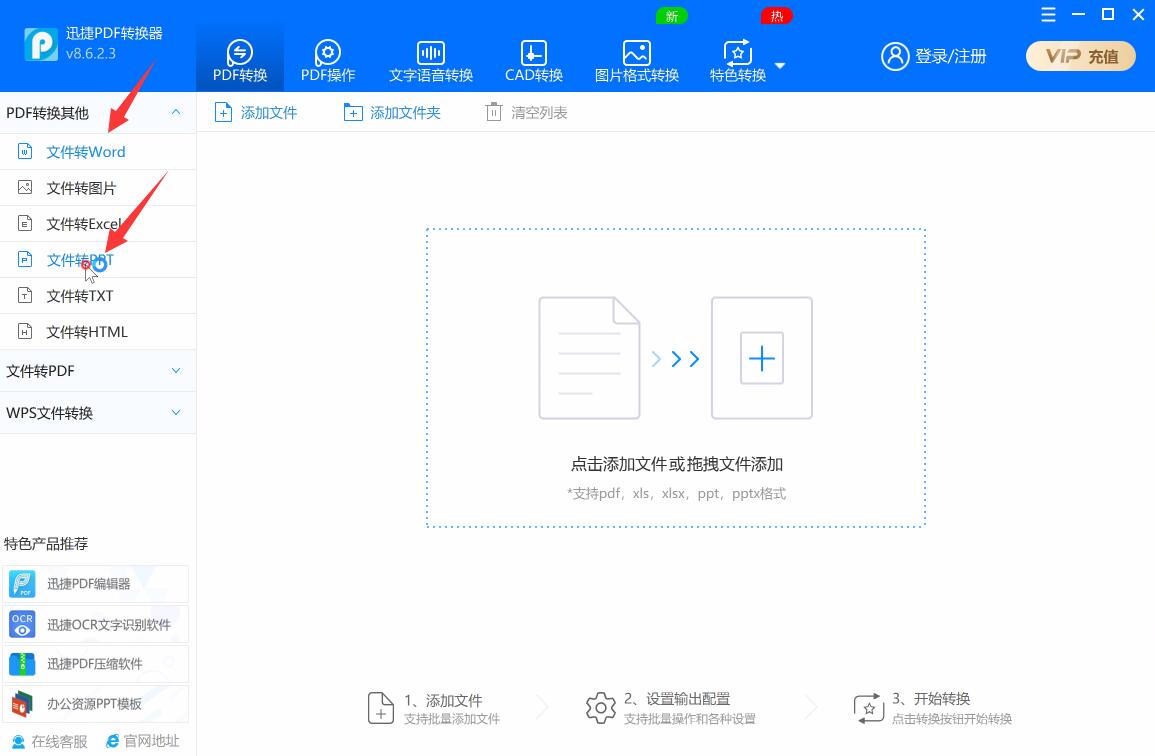Image resolution: width=1155 pixels, height=756 pixels.
Task: Select 文件转Excel in sidebar
Action: pyautogui.click(x=98, y=224)
